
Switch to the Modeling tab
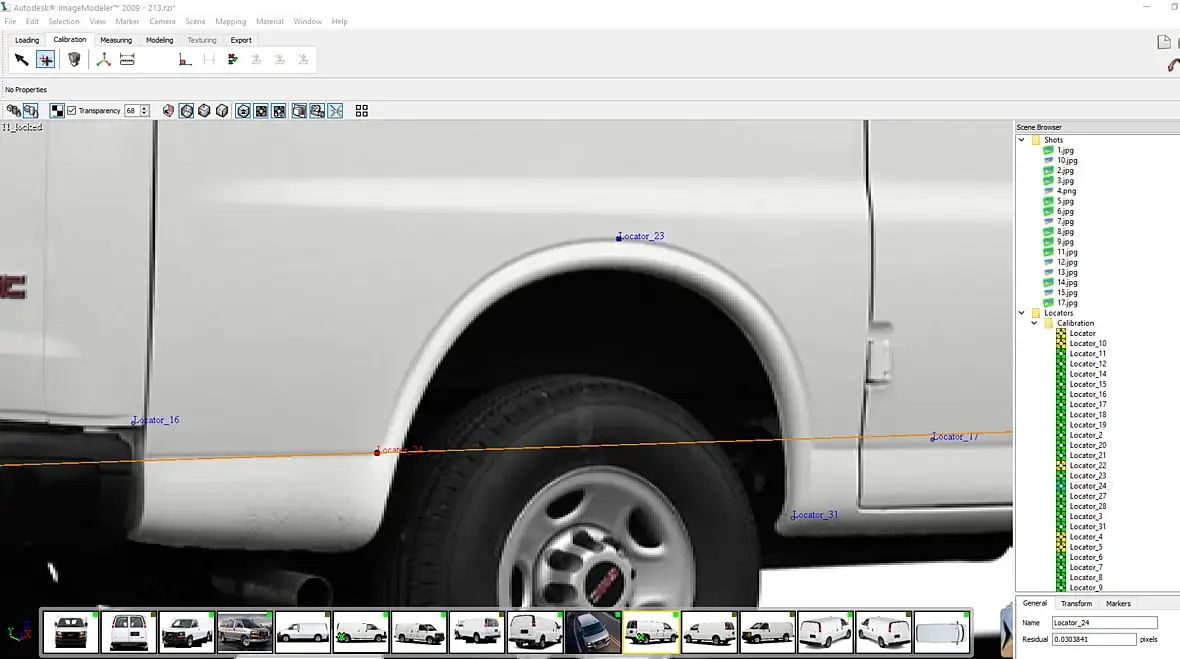tap(160, 40)
